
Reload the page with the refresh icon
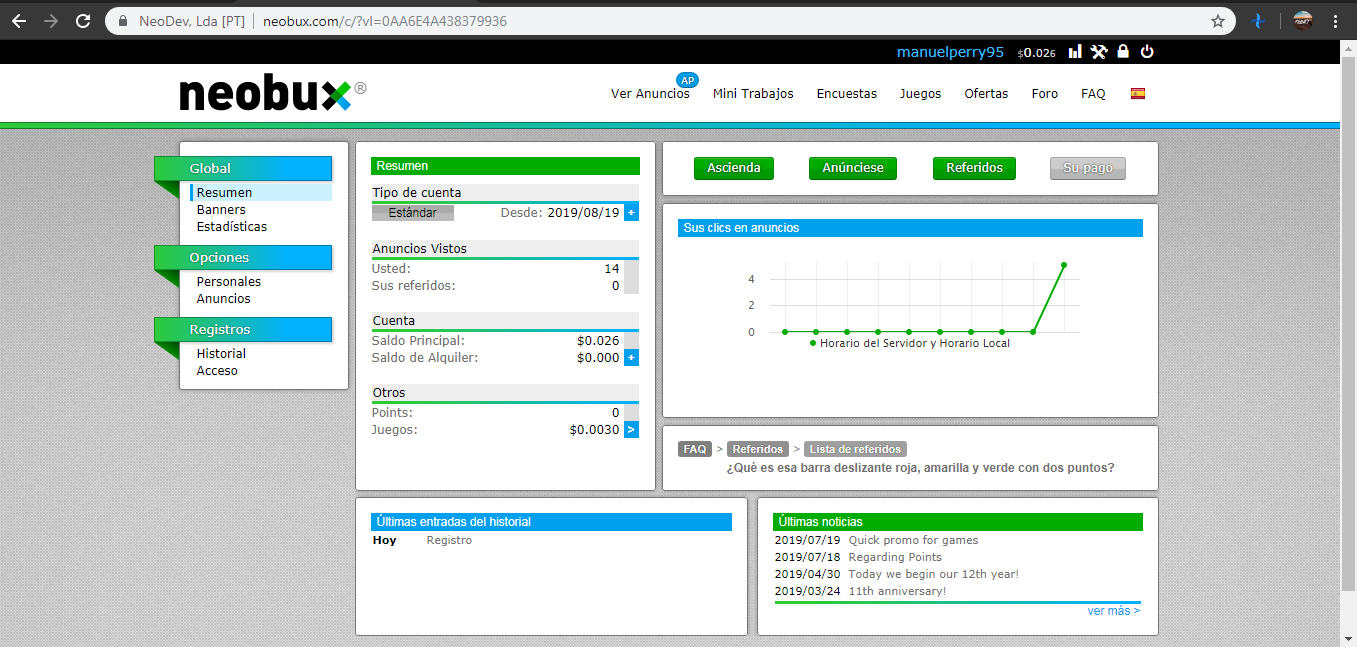83,20
